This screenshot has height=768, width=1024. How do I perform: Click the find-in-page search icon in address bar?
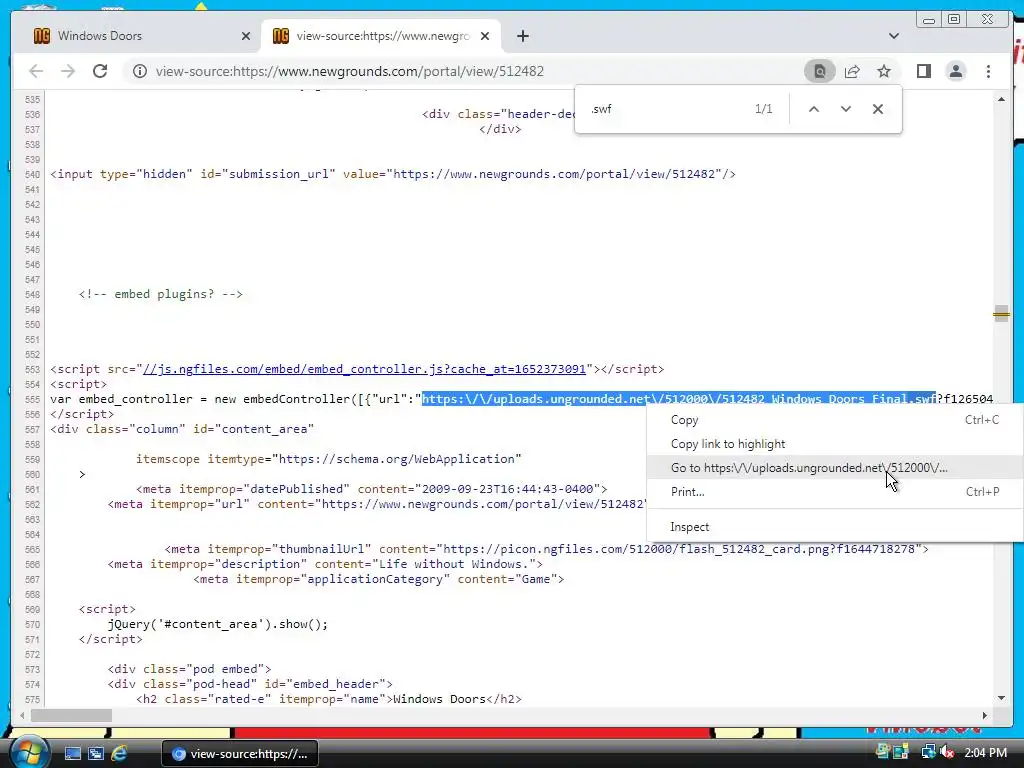pyautogui.click(x=820, y=71)
